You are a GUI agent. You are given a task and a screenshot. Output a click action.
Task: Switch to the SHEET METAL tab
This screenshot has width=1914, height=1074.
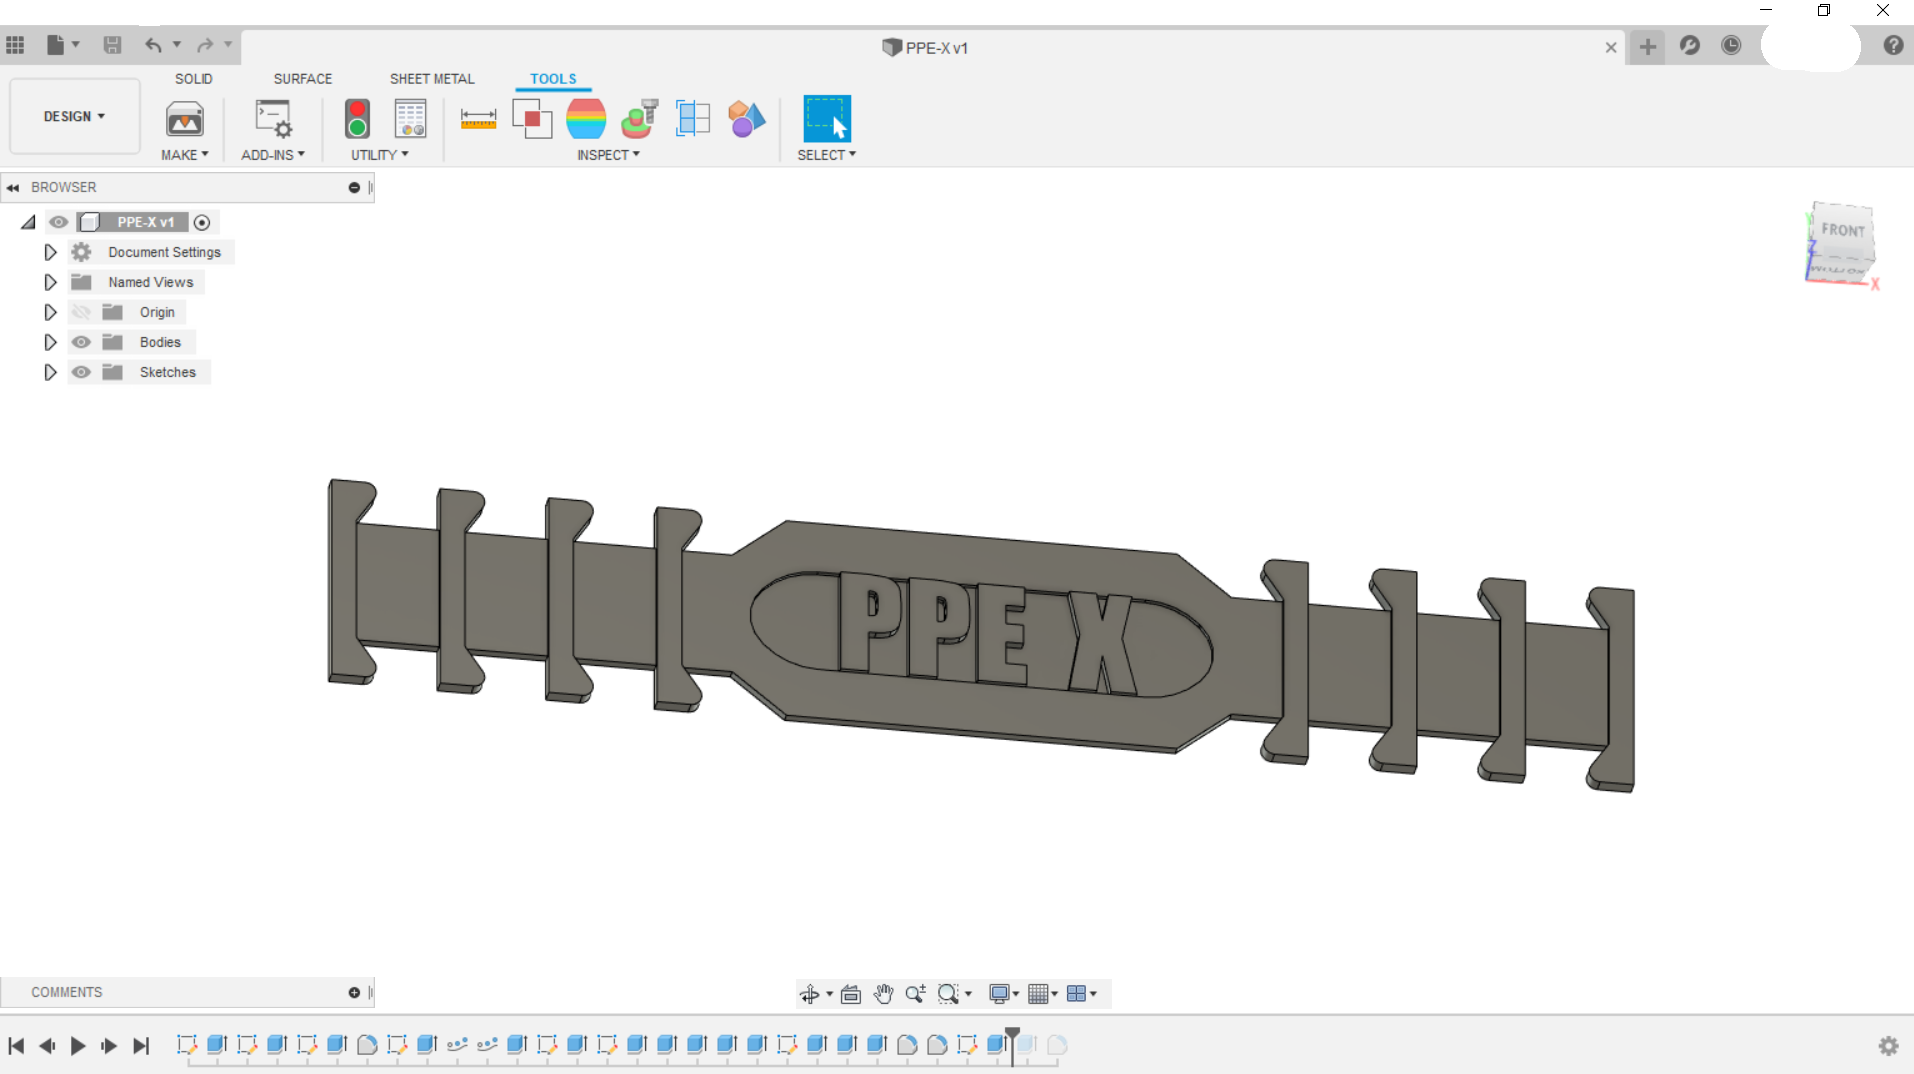(x=432, y=79)
